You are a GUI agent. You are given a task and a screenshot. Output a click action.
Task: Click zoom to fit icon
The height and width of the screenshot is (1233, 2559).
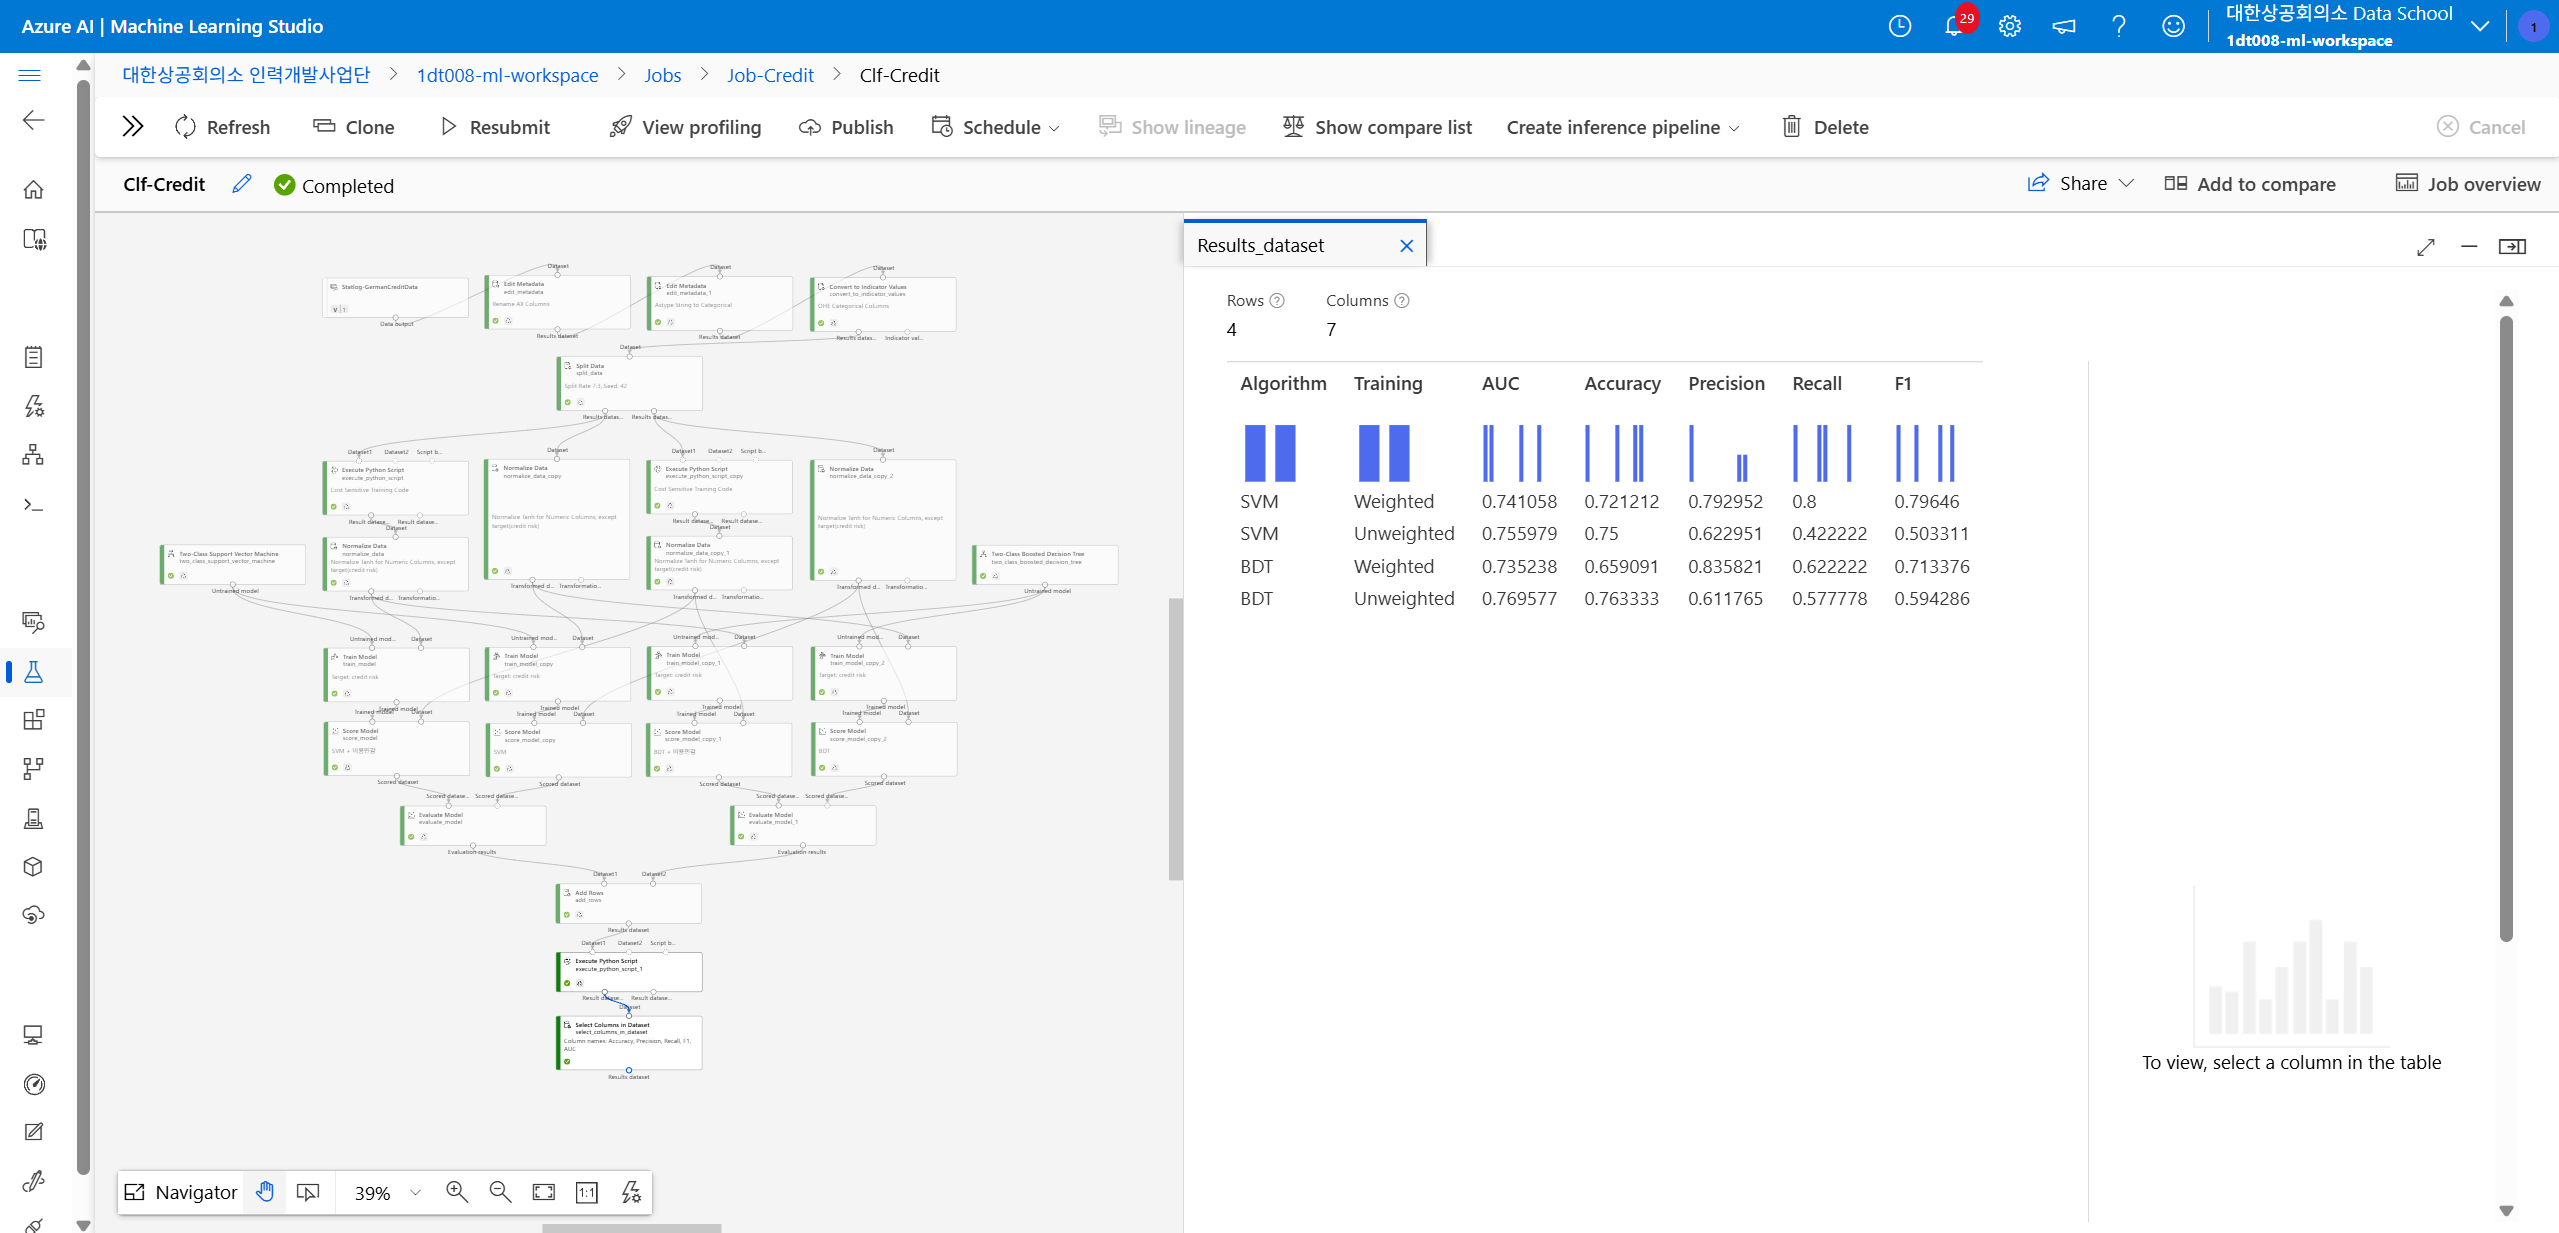click(543, 1191)
